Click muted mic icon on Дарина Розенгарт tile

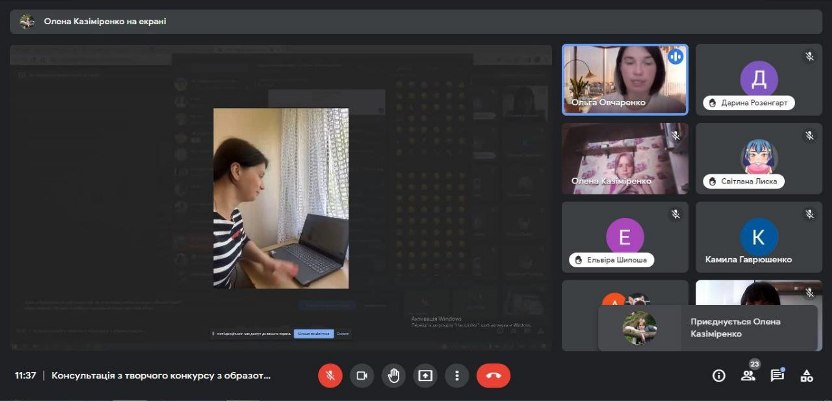[809, 56]
